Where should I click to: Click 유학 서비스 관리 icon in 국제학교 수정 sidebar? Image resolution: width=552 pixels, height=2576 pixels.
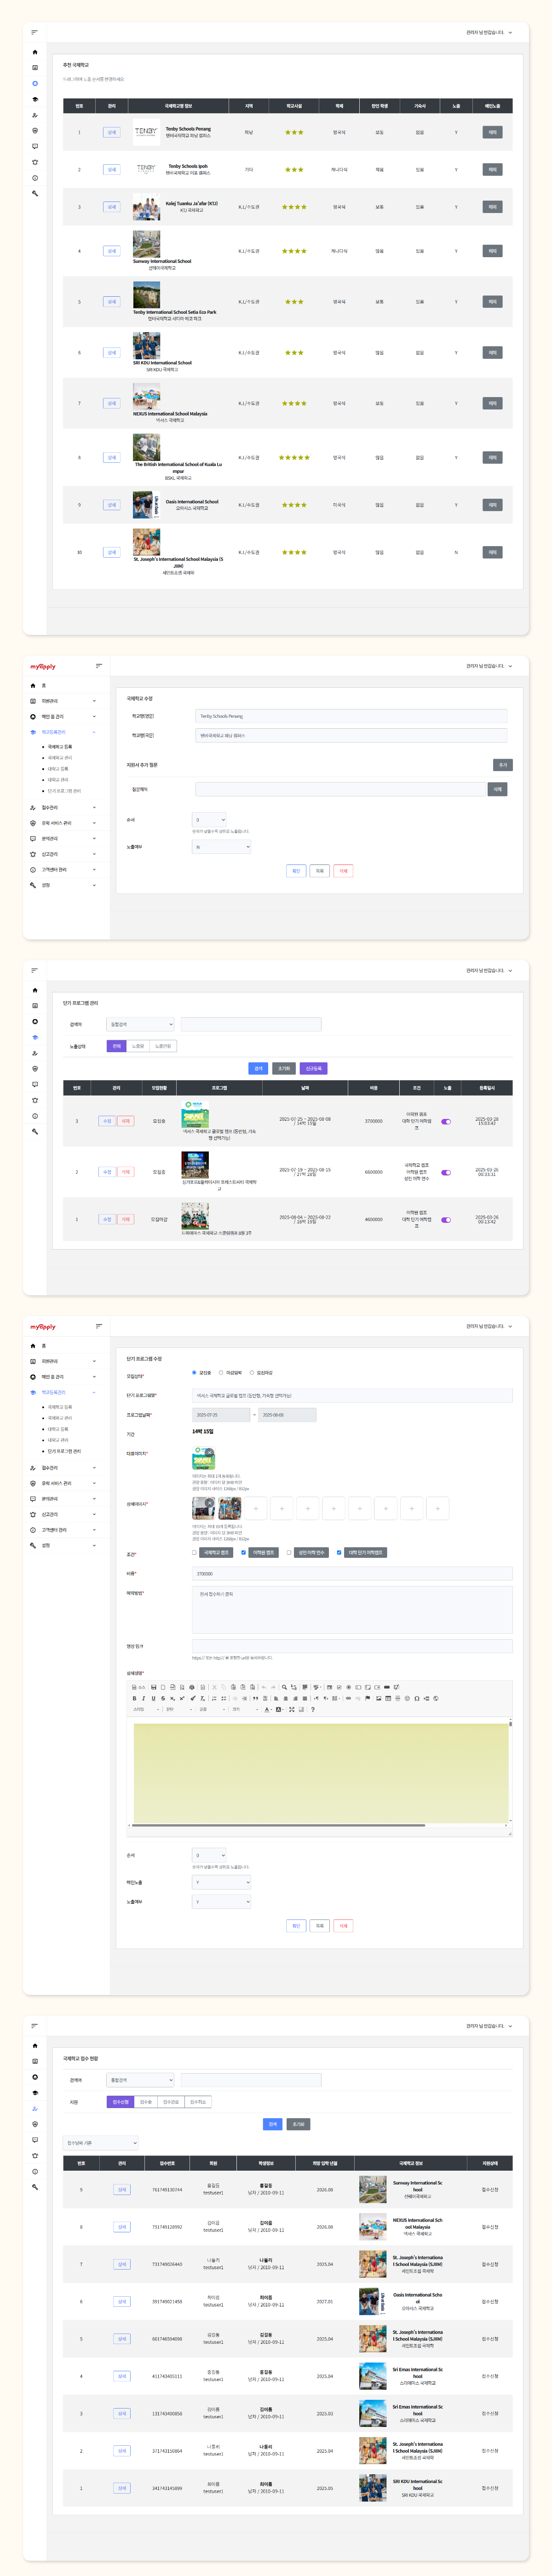33,823
